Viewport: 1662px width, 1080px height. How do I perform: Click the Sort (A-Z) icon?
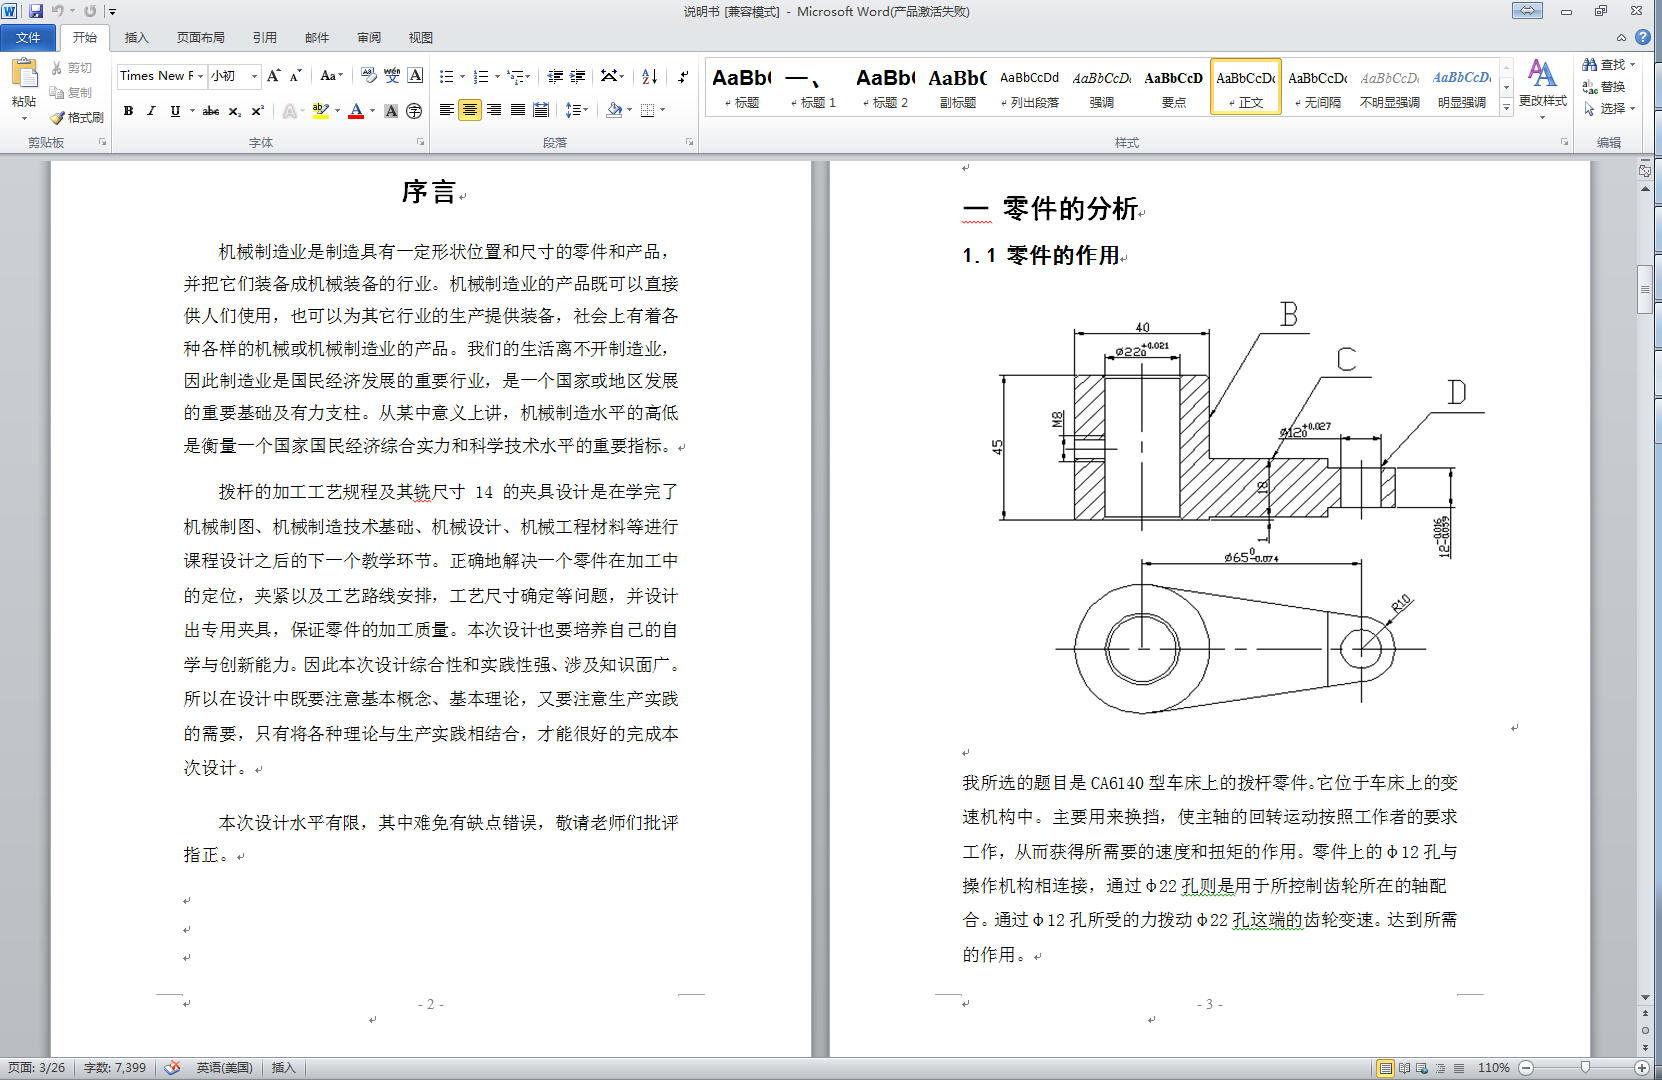[649, 76]
